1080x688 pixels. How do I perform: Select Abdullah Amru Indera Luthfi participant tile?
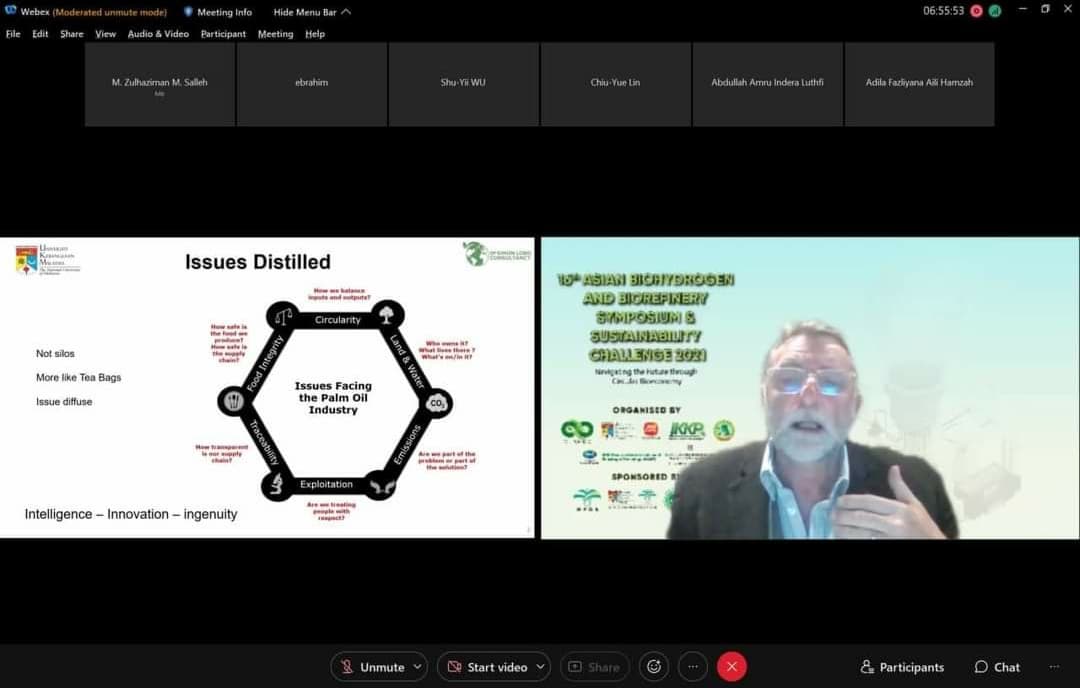pyautogui.click(x=767, y=84)
